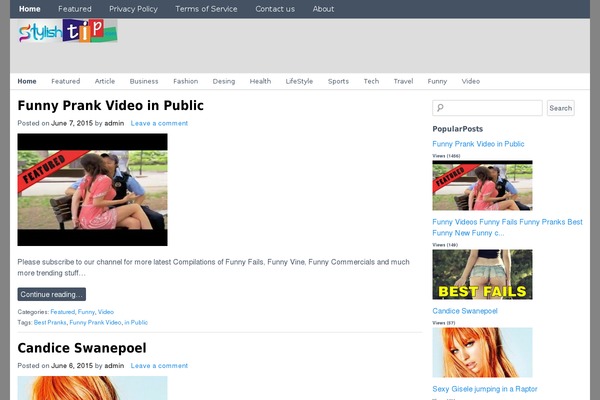Screen dimensions: 600x400
Task: Open the sidebar prank video thumbnail
Action: [482, 185]
